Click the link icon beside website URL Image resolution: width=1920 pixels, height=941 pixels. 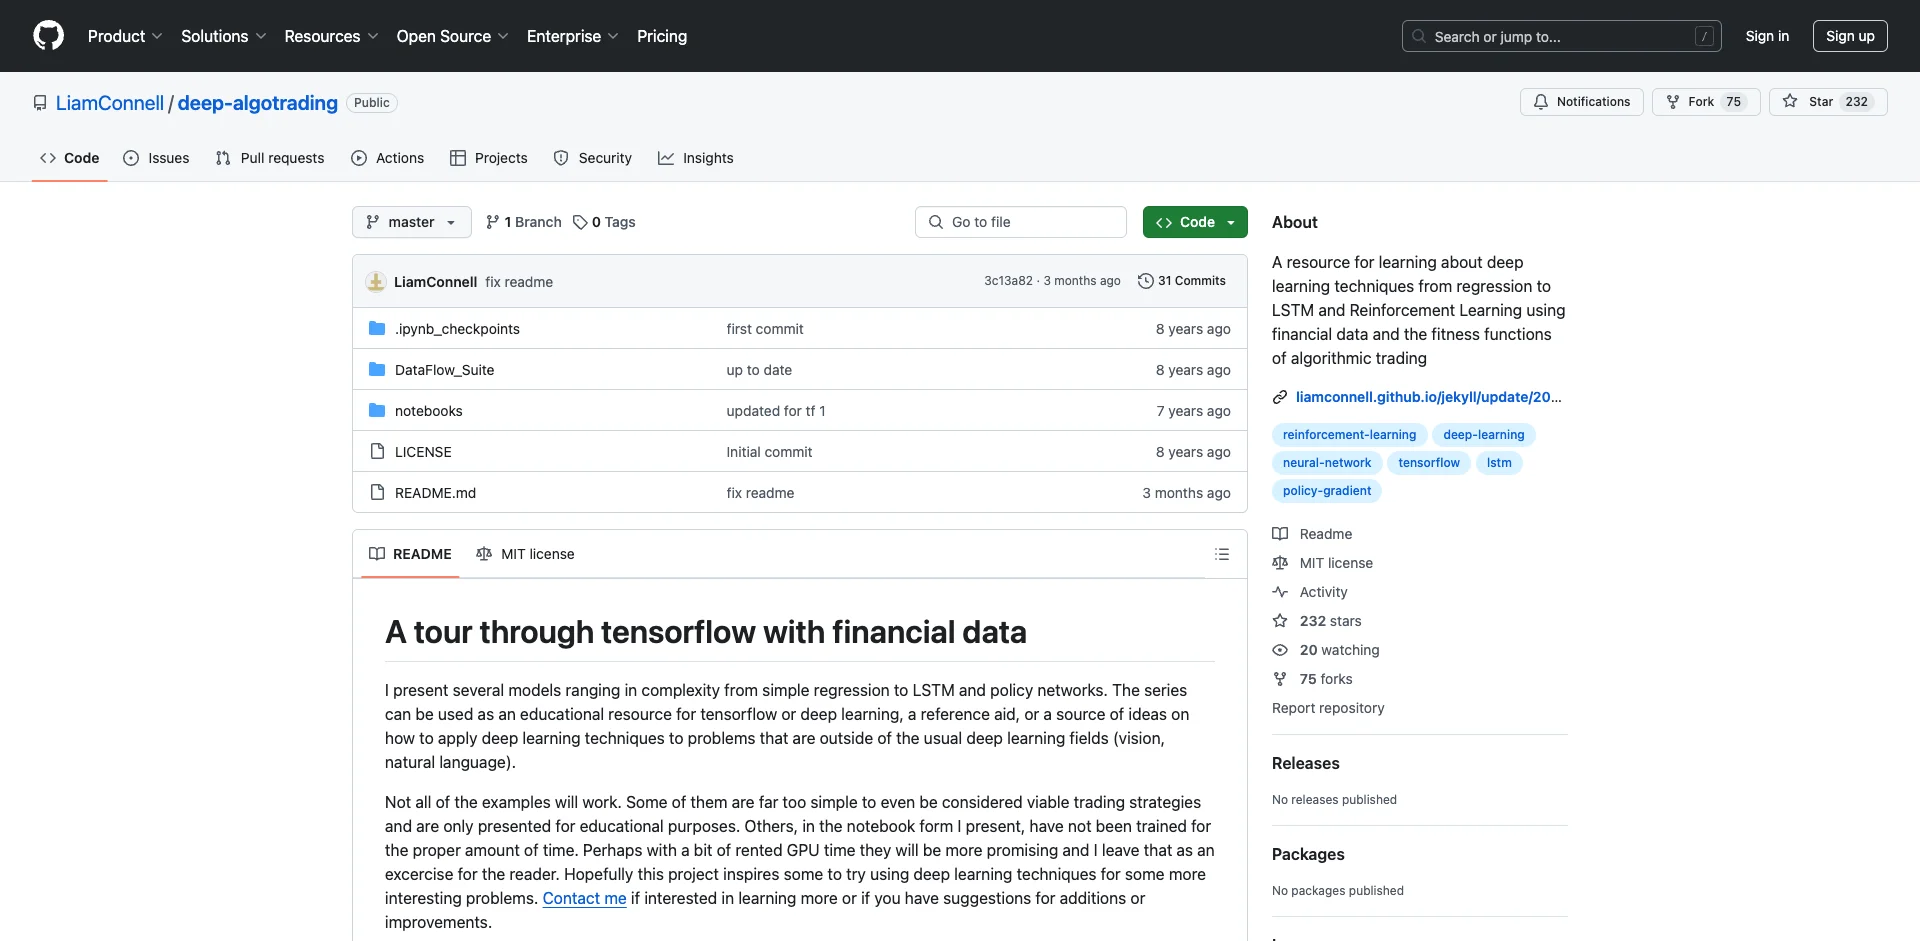[x=1280, y=397]
